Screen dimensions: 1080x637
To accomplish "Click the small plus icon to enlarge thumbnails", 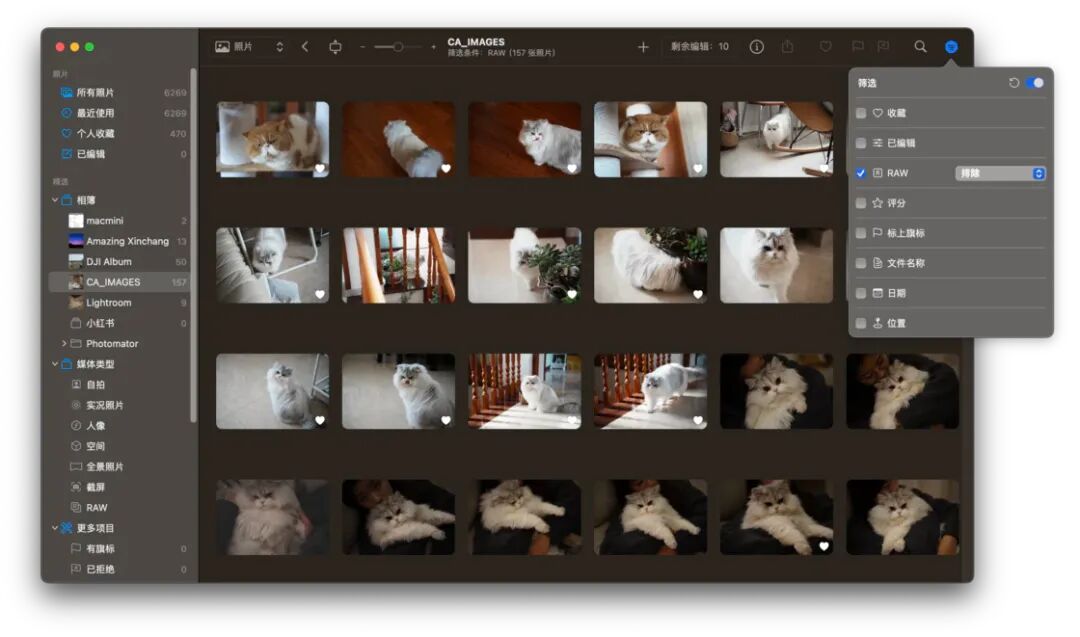I will (433, 47).
